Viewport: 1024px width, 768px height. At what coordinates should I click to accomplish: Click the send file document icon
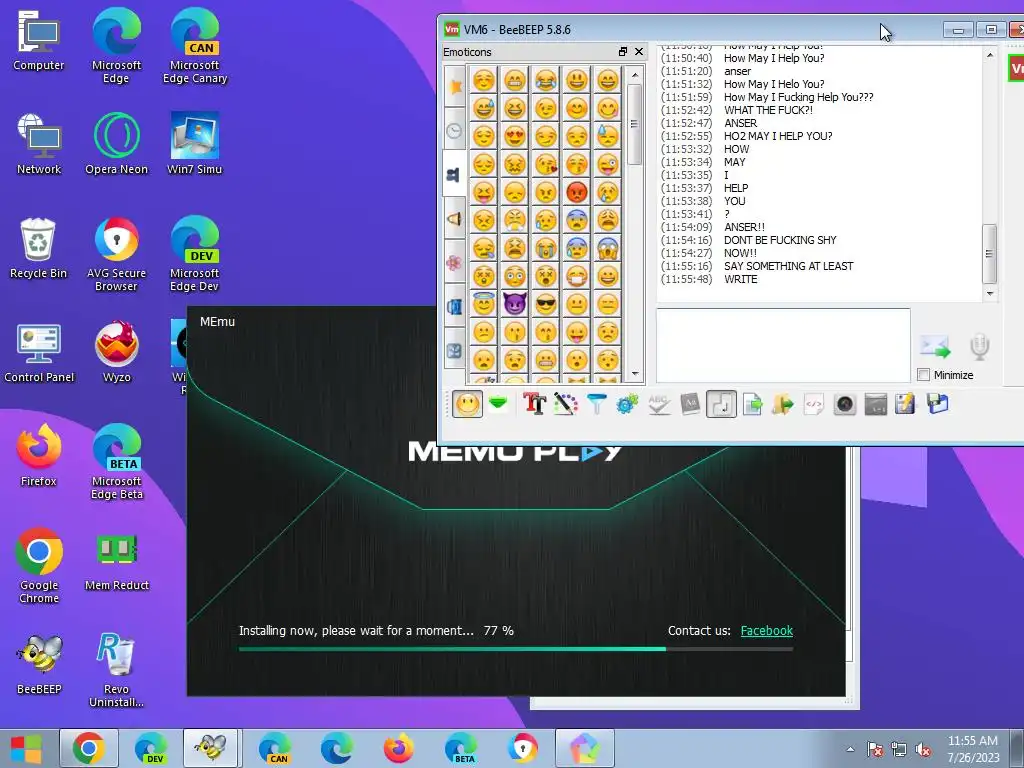pyautogui.click(x=752, y=404)
